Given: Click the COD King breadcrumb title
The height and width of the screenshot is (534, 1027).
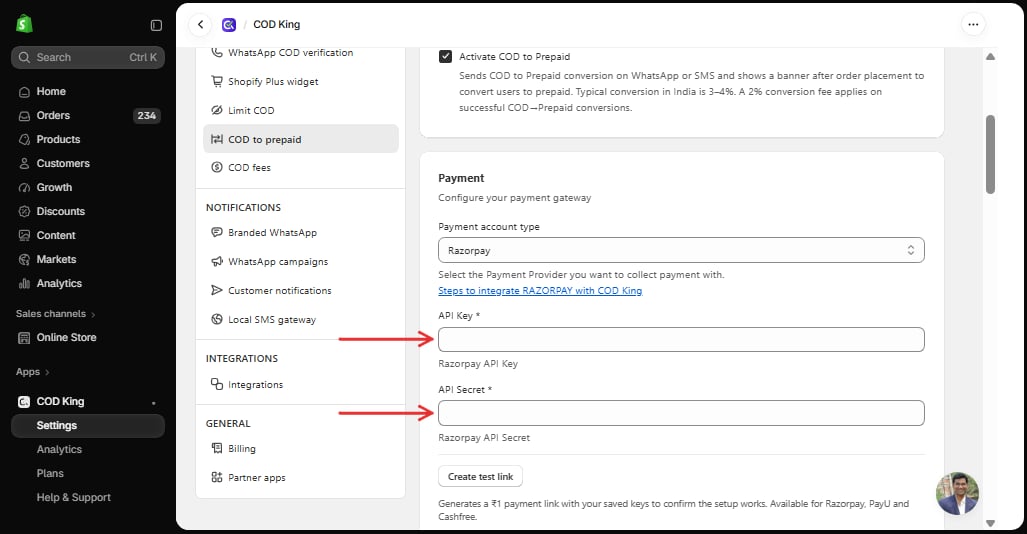Looking at the screenshot, I should [x=276, y=24].
